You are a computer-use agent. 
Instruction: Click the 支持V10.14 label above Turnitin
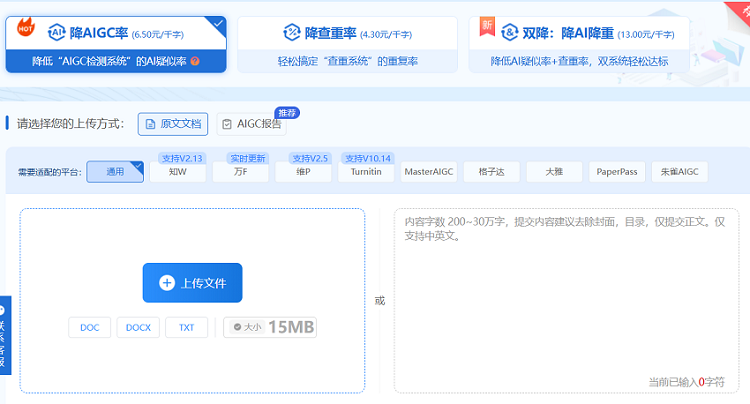coord(368,158)
